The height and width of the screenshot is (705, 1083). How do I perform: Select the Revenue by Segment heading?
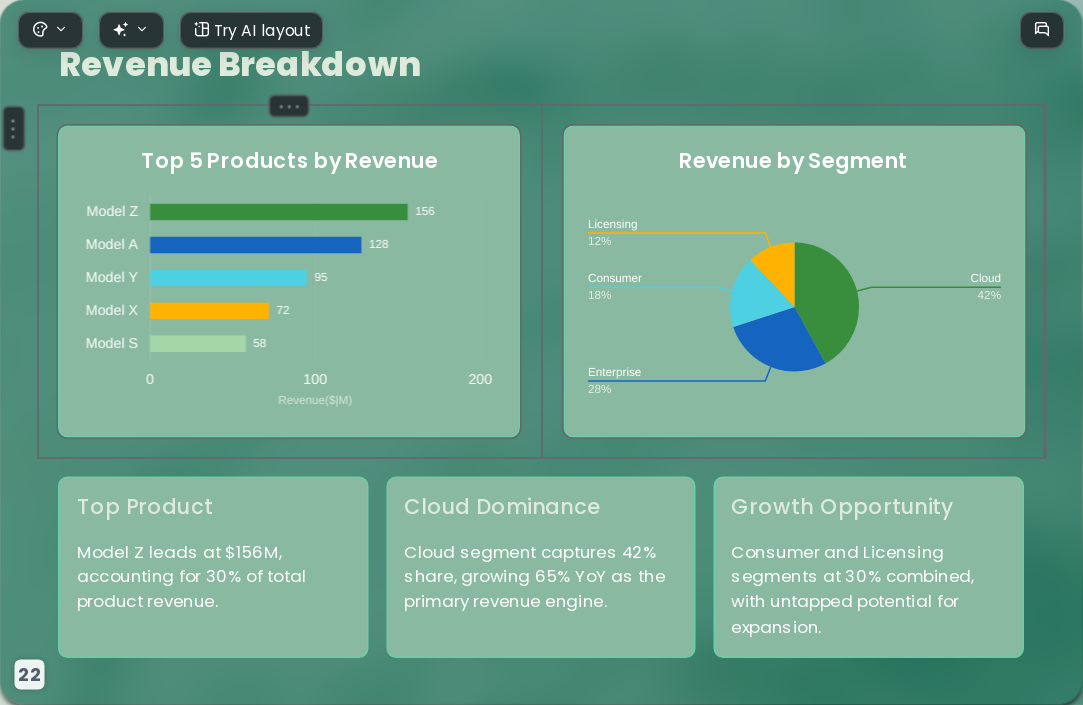point(792,161)
